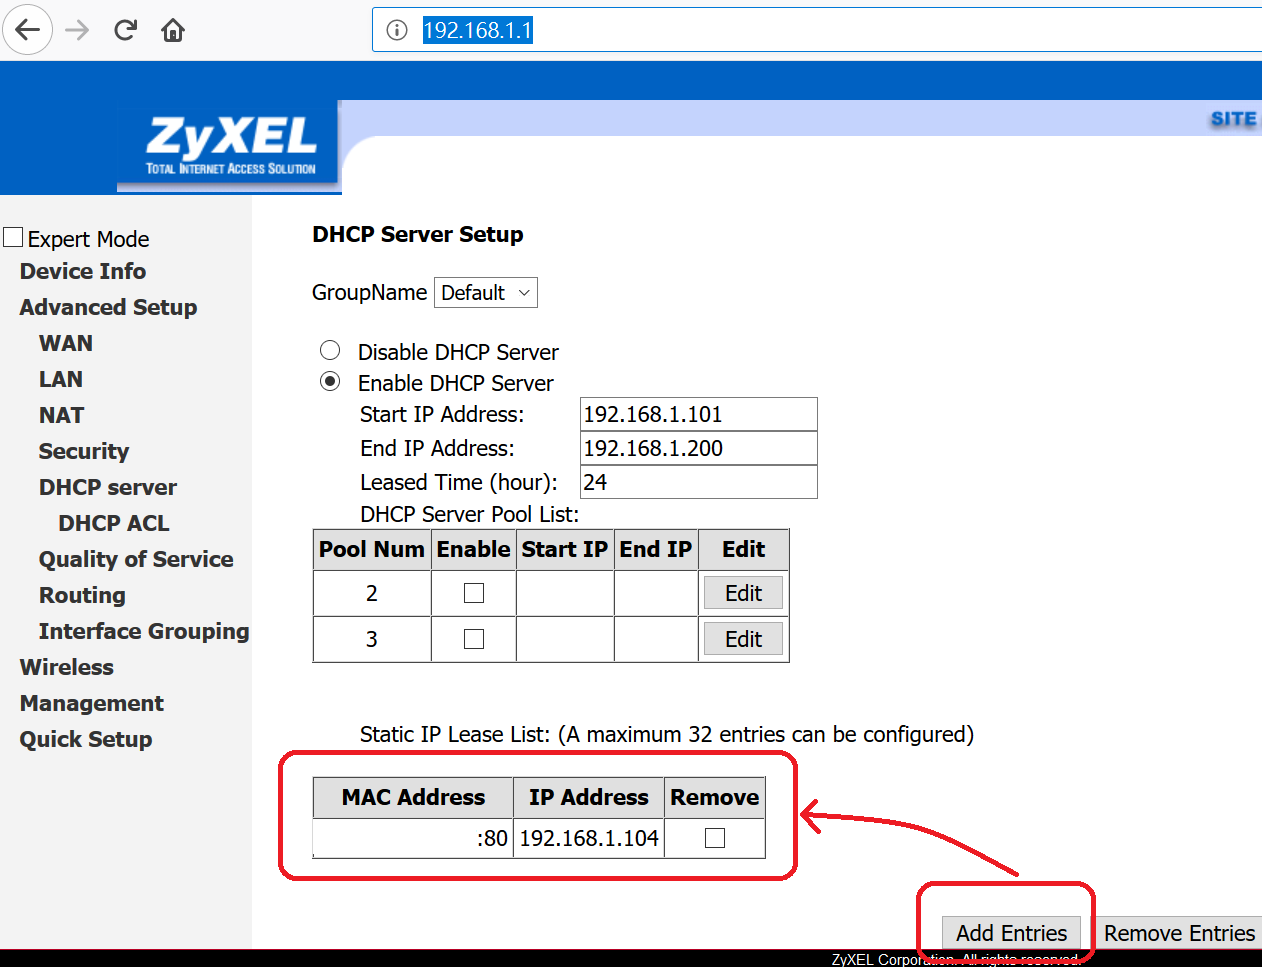Image resolution: width=1262 pixels, height=967 pixels.
Task: Check the Remove box for the static lease
Action: tap(714, 838)
